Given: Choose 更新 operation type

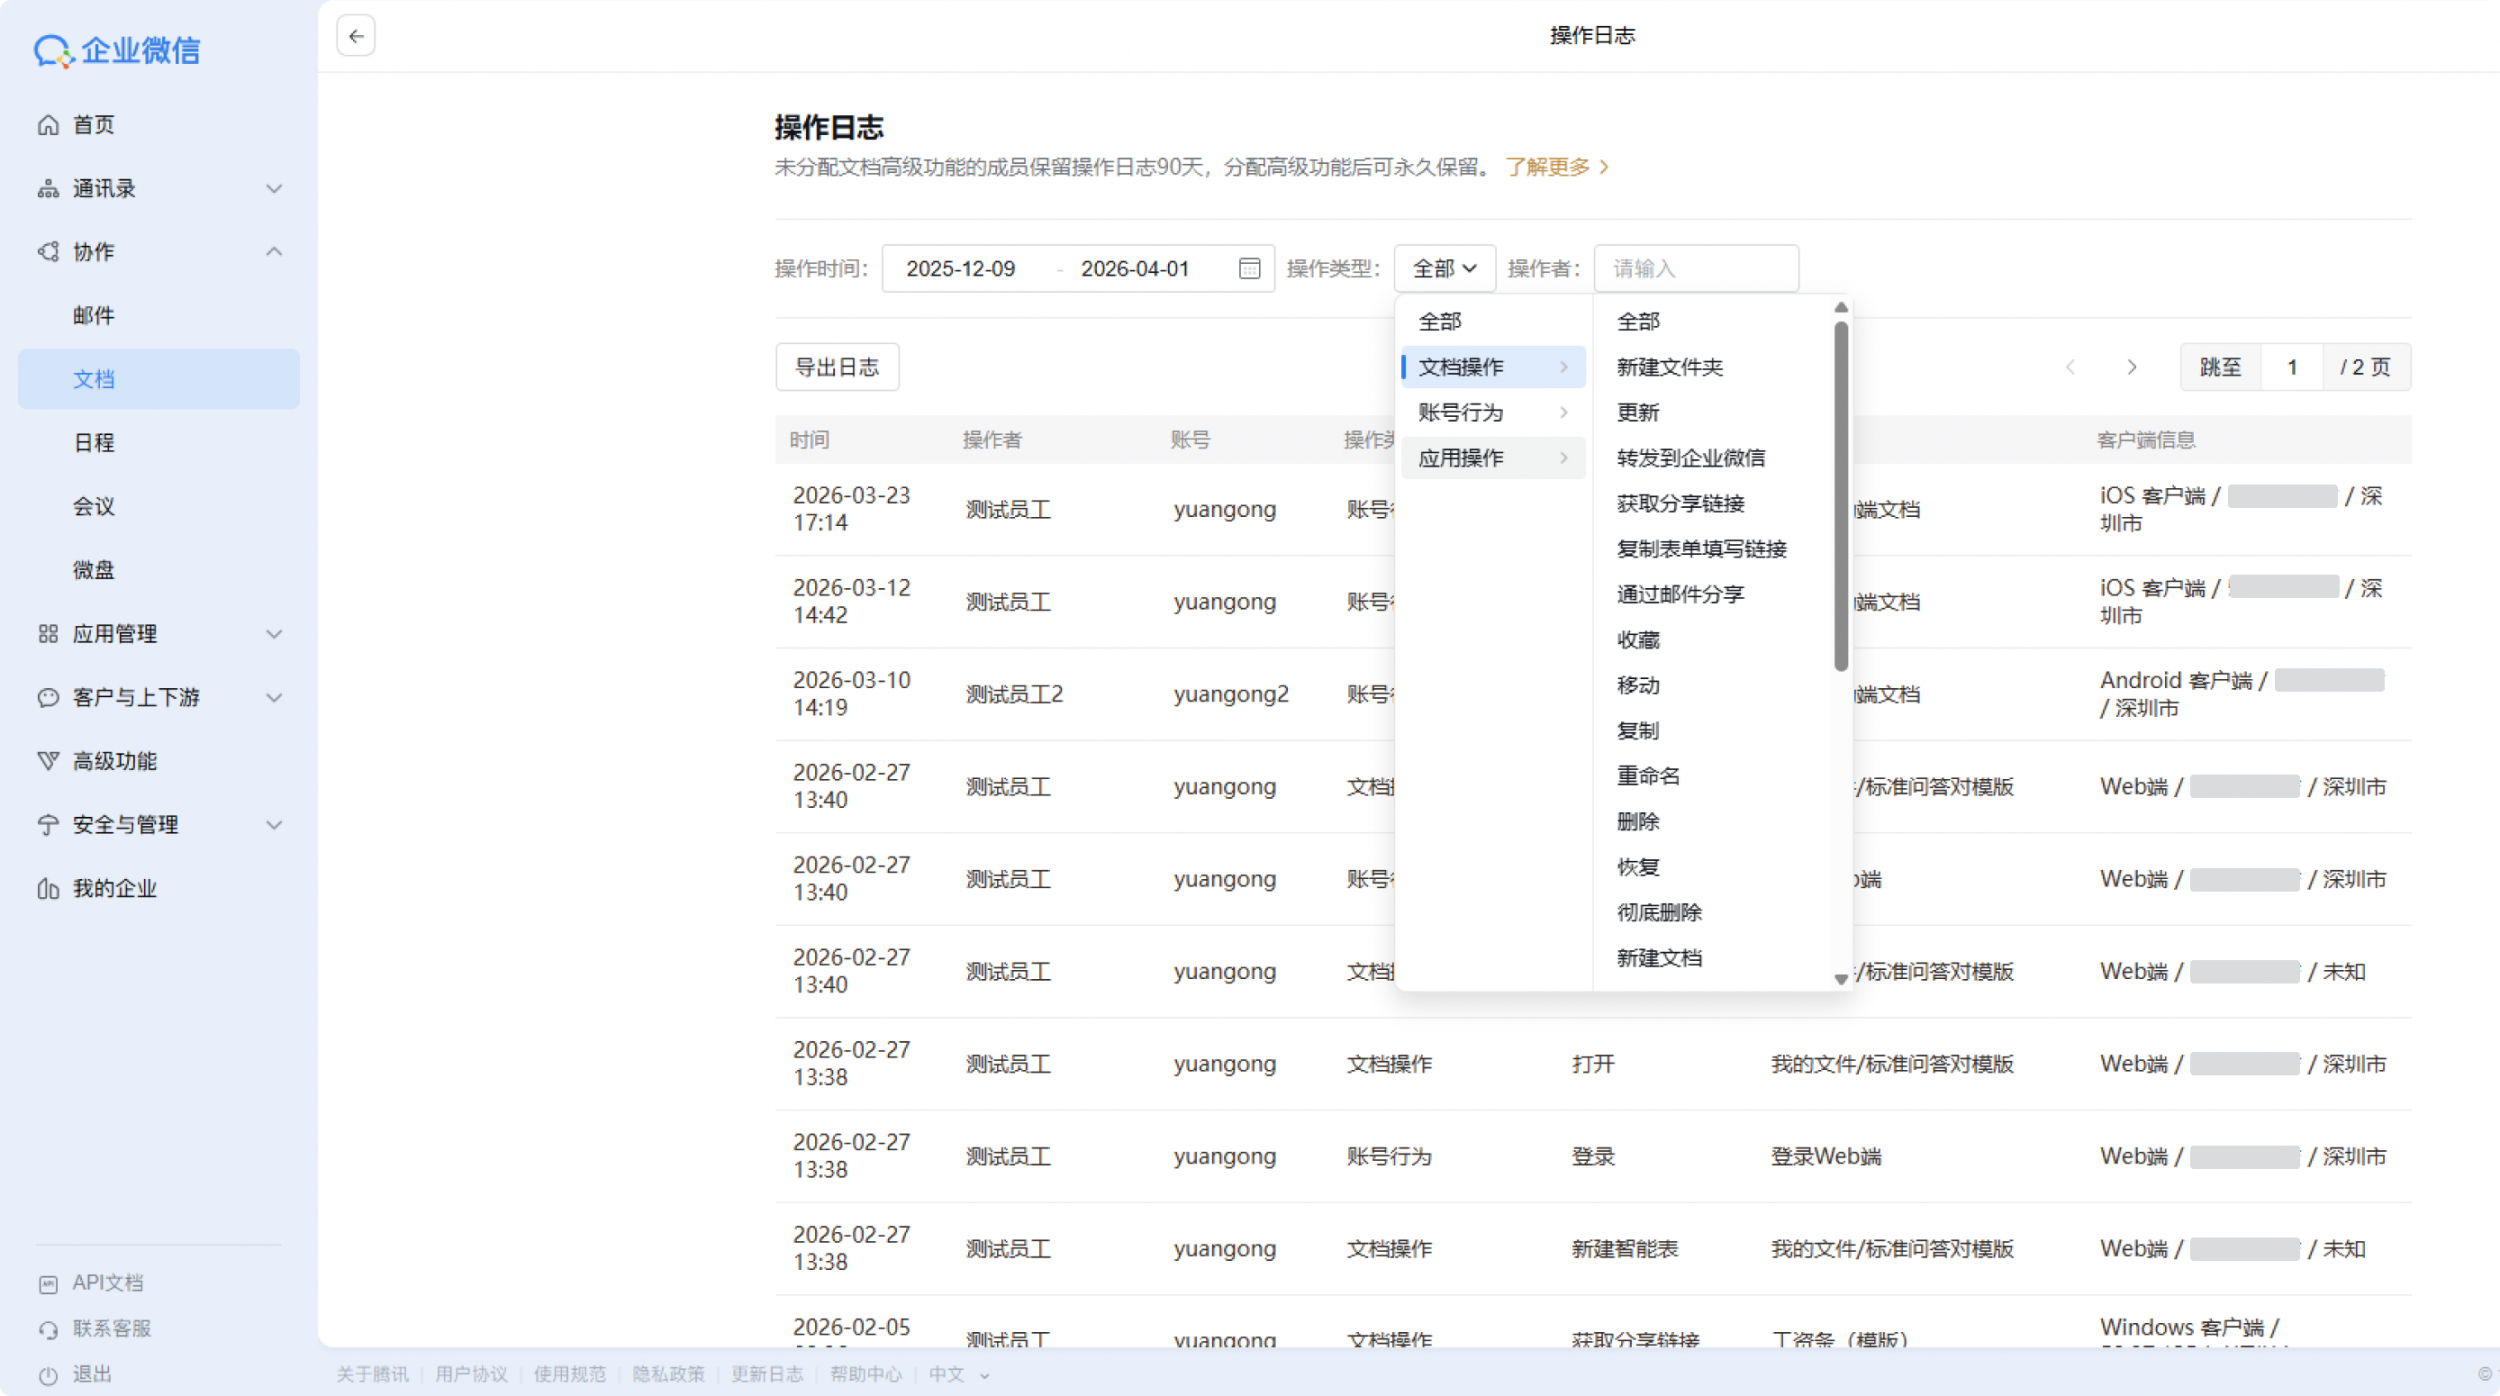Looking at the screenshot, I should (x=1638, y=412).
